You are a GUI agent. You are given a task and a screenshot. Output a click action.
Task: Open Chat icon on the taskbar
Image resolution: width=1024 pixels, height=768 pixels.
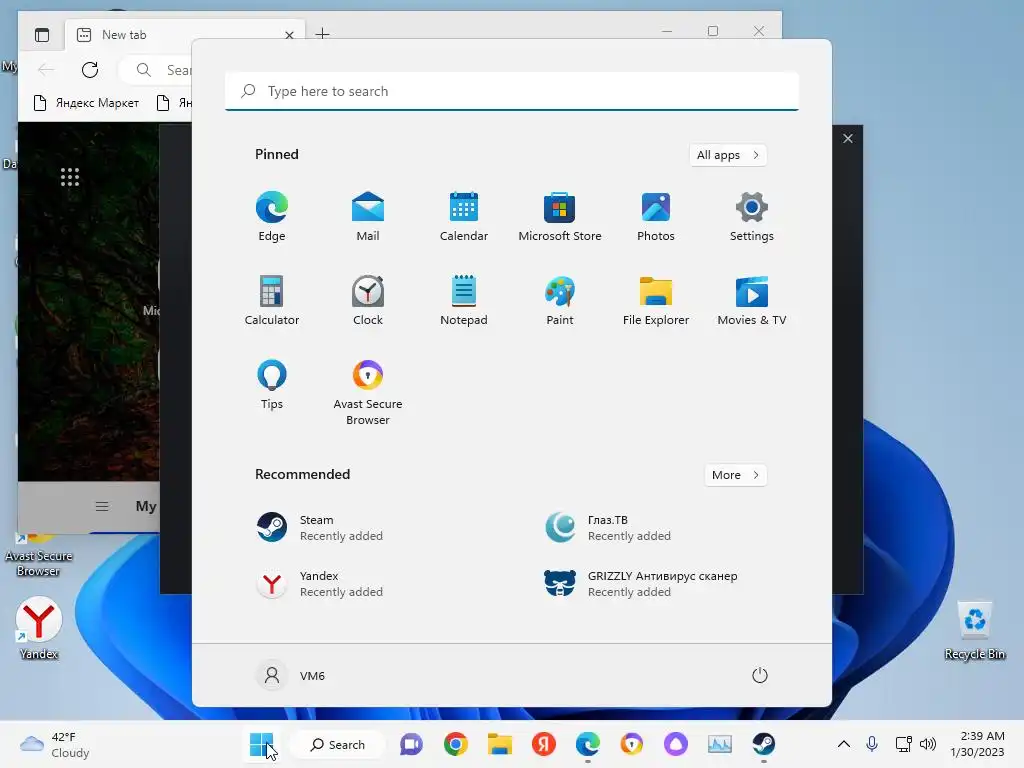(x=411, y=744)
